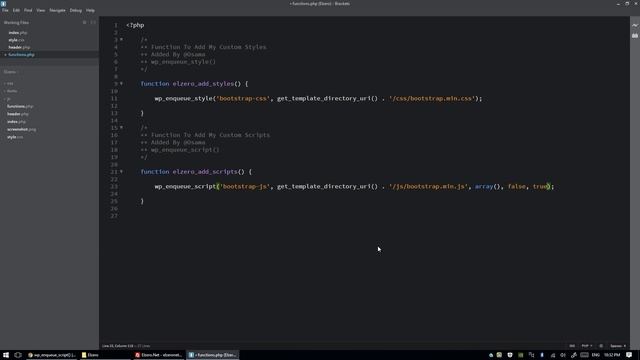Open Working Files settings gear
The image size is (640, 360).
pos(84,22)
